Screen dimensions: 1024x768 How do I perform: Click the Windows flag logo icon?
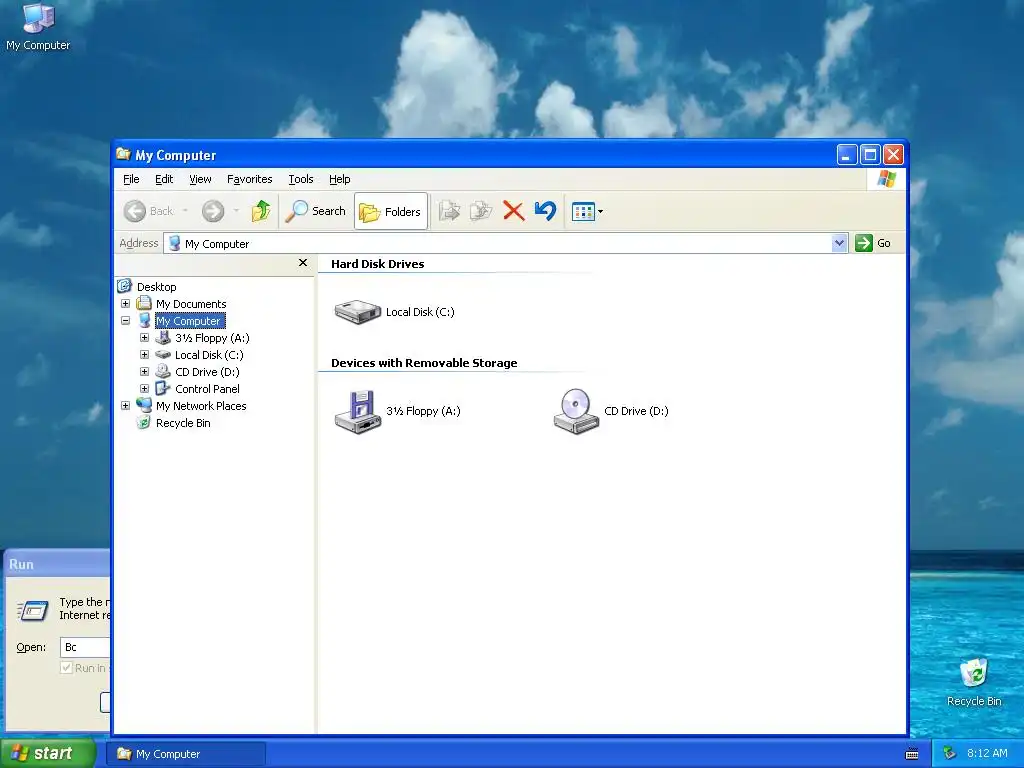pos(887,178)
